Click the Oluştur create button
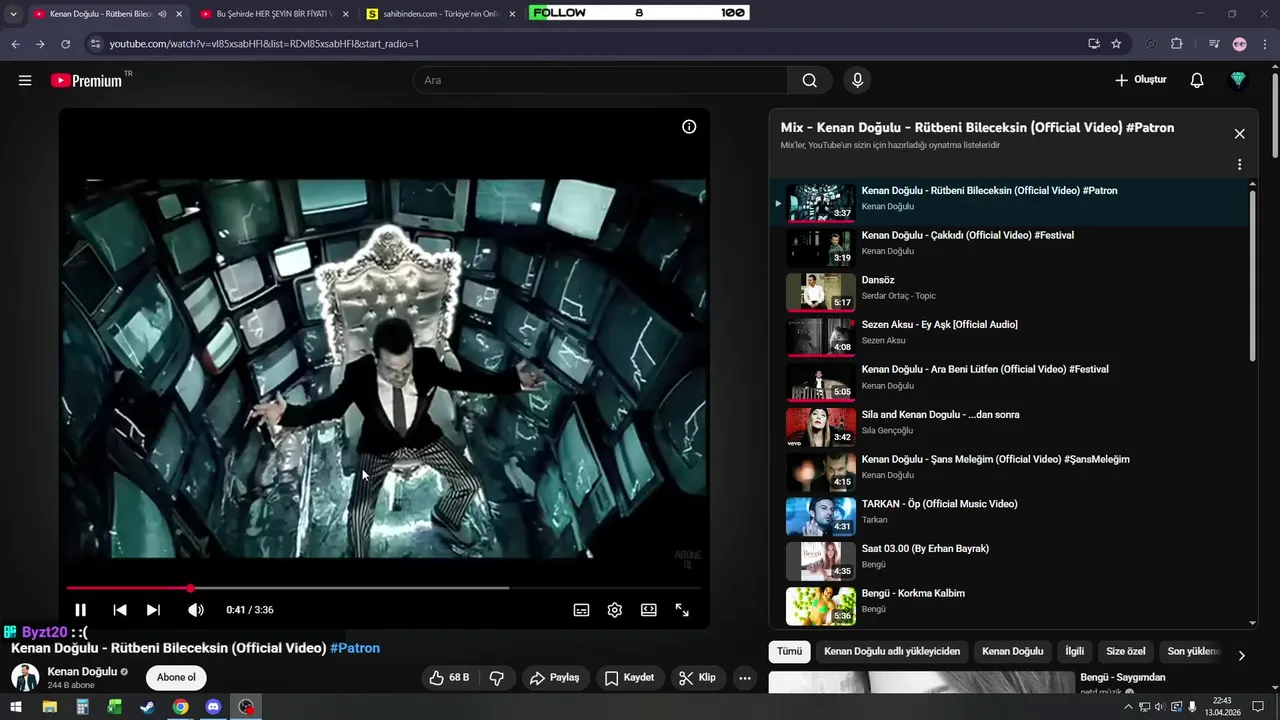 [1141, 80]
